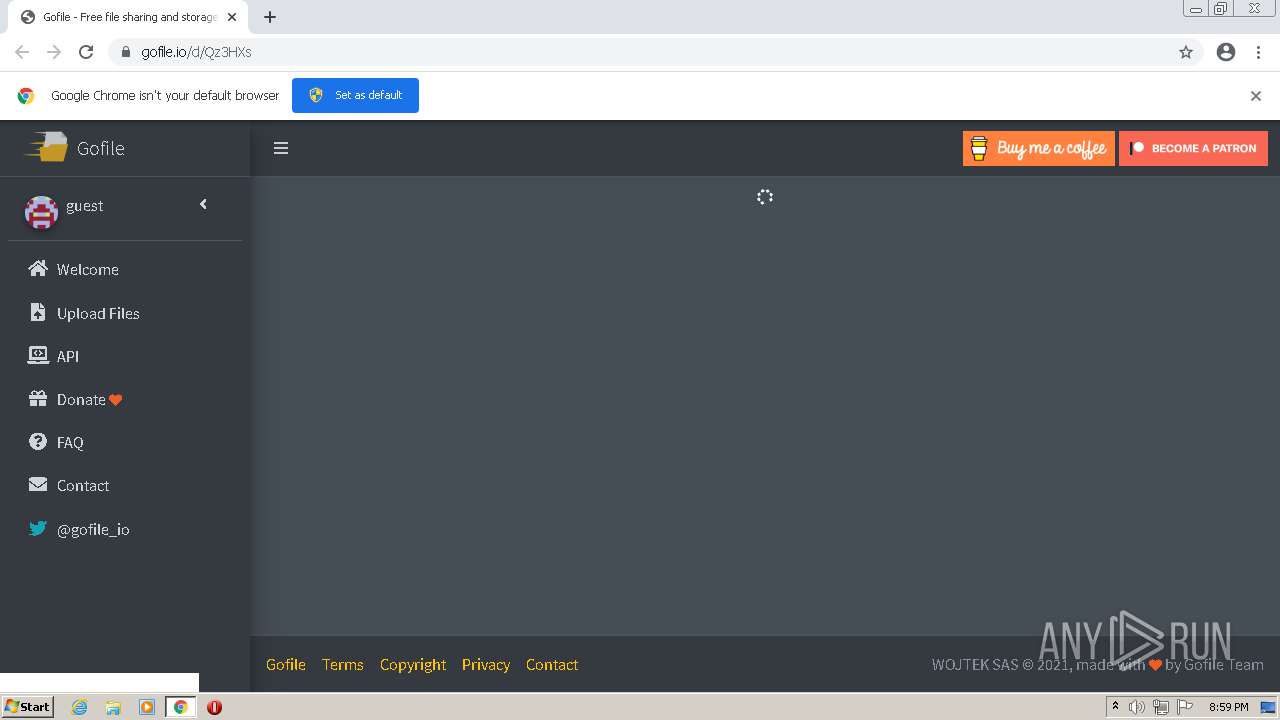Screen dimensions: 1280x720
Task: Open the Privacy footer link
Action: pyautogui.click(x=486, y=664)
